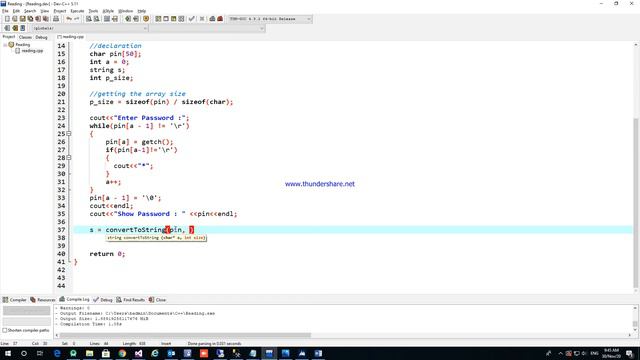Click the Profile Analysis toolbar icon
Image resolution: width=640 pixels, height=360 pixels.
(212, 19)
